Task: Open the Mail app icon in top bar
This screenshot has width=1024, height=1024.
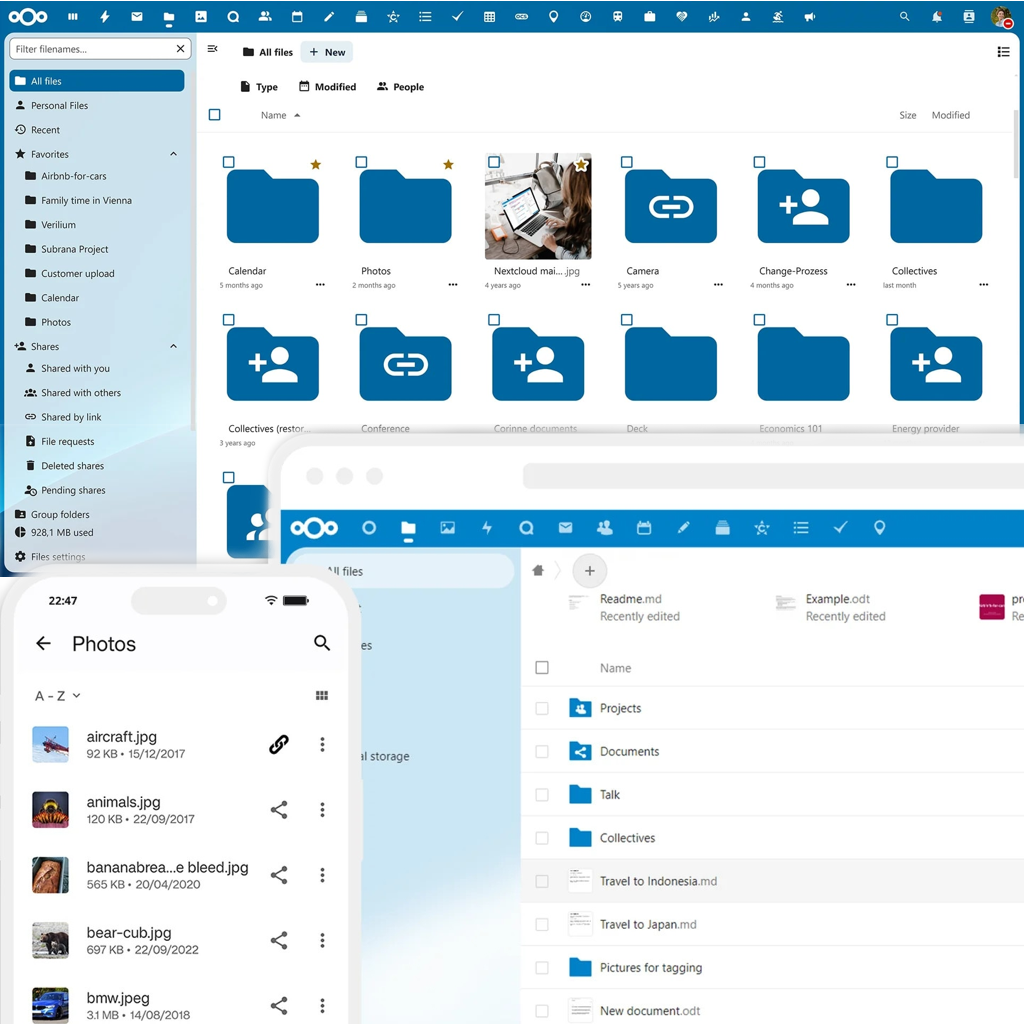Action: click(137, 17)
